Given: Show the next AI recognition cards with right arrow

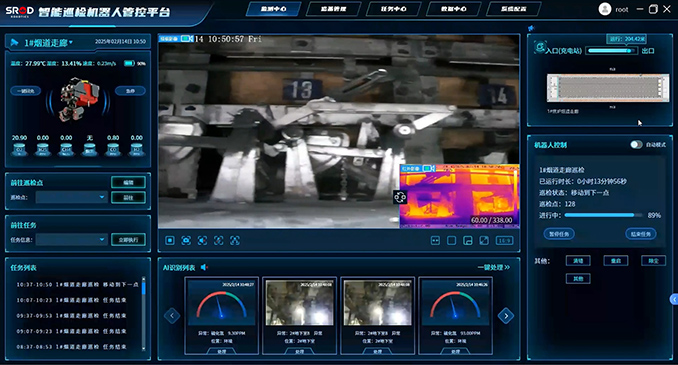Looking at the screenshot, I should [506, 316].
